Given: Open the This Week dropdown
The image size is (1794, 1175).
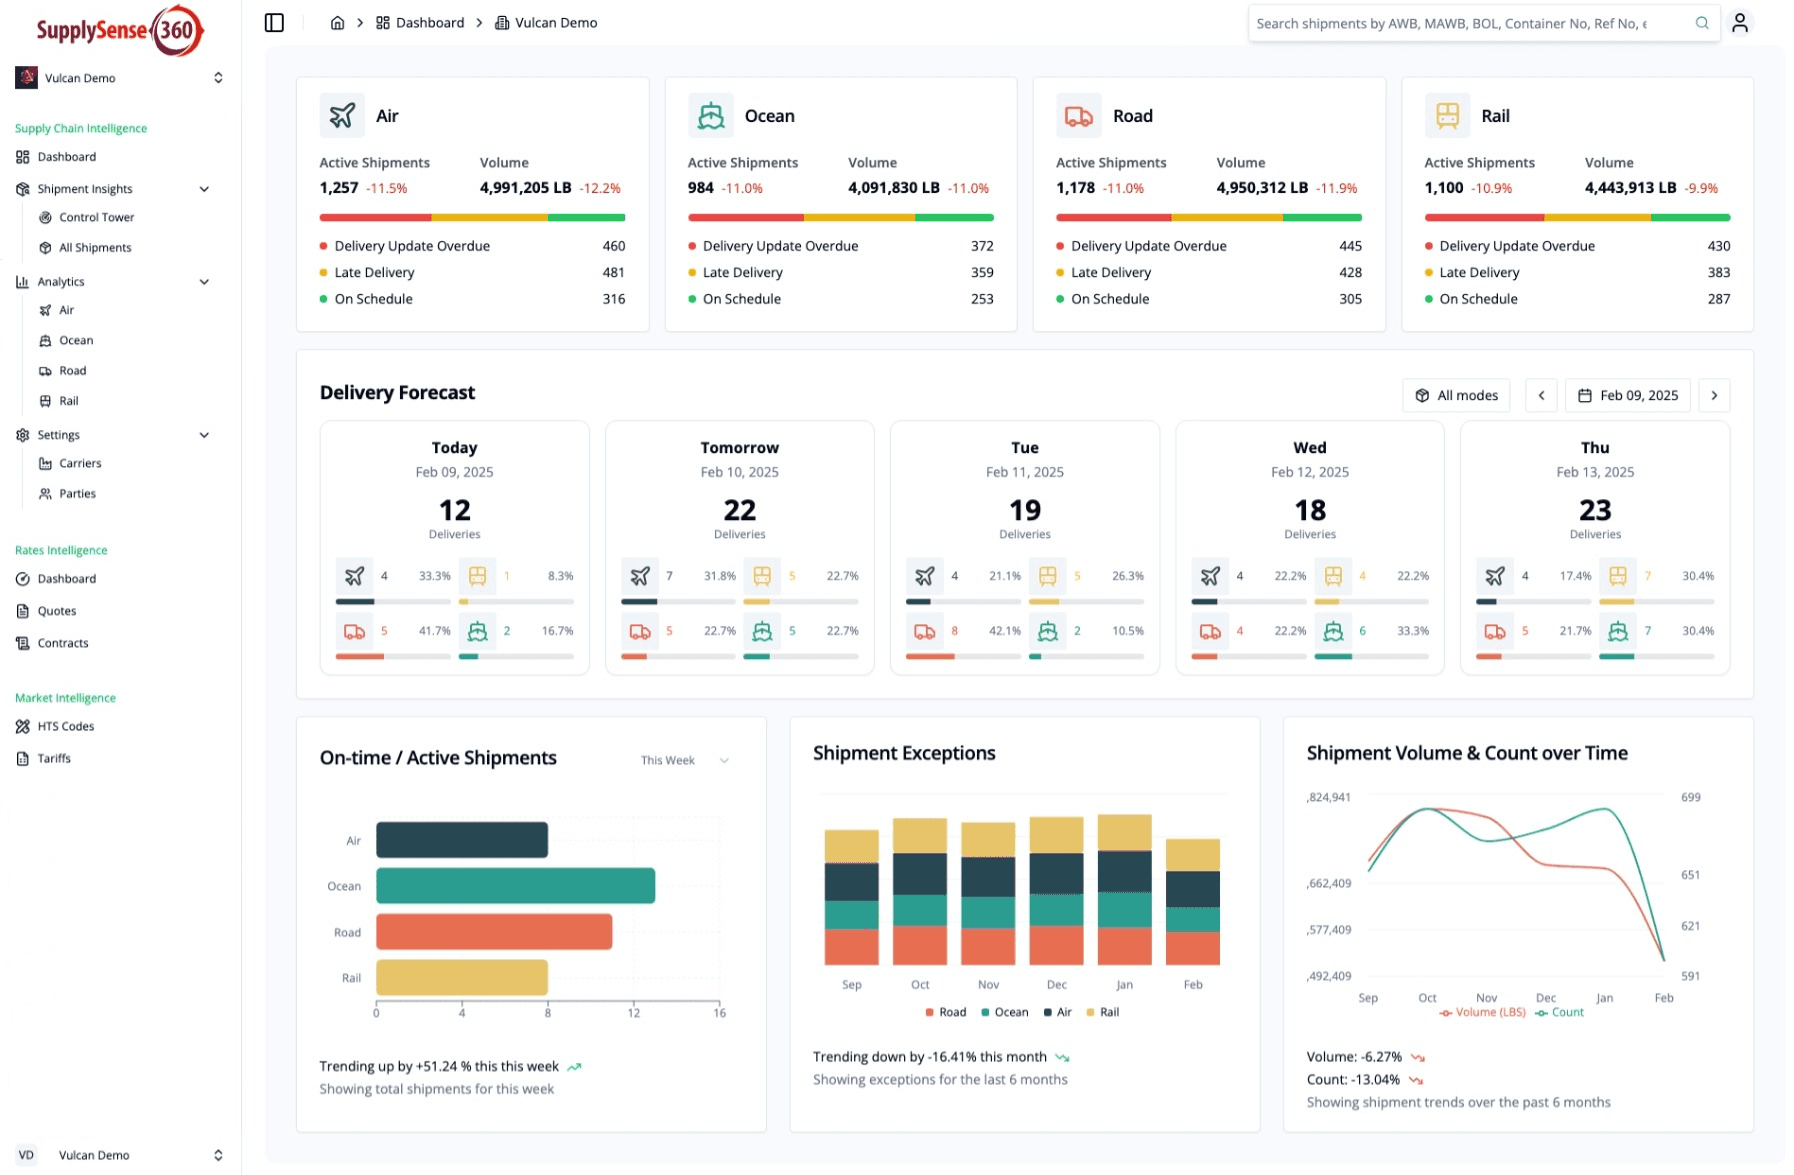Looking at the screenshot, I should [685, 760].
